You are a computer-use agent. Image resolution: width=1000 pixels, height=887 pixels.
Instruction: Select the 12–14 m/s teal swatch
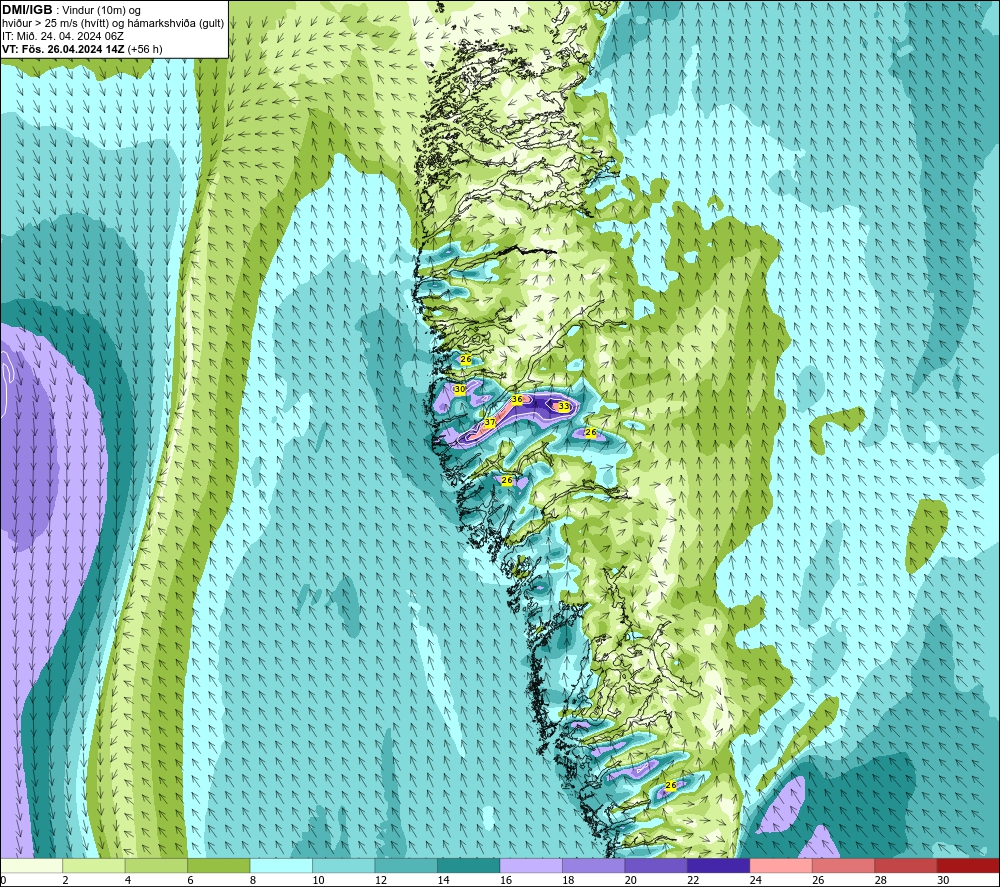pyautogui.click(x=406, y=866)
